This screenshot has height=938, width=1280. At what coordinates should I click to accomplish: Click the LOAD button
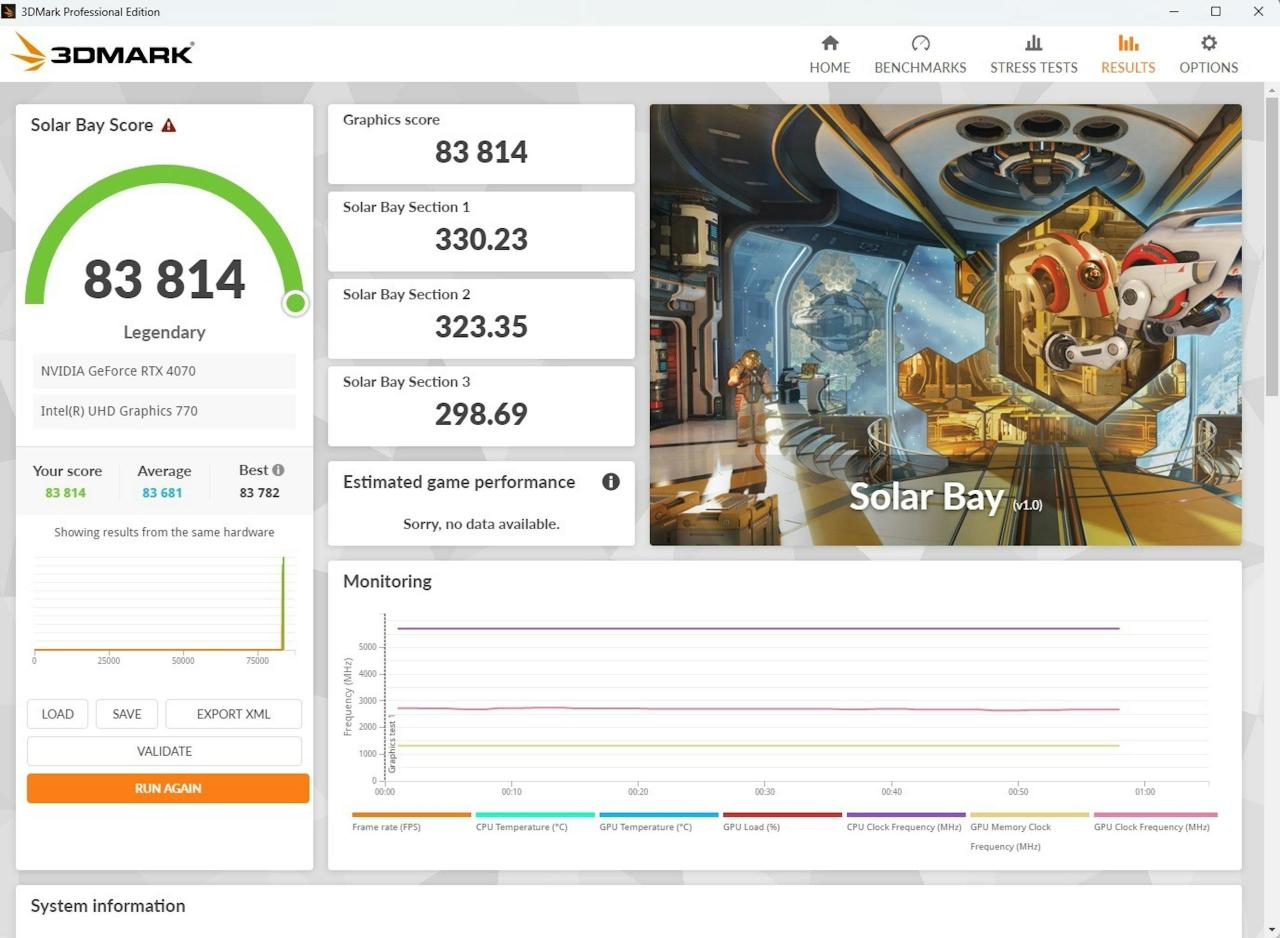(x=57, y=714)
